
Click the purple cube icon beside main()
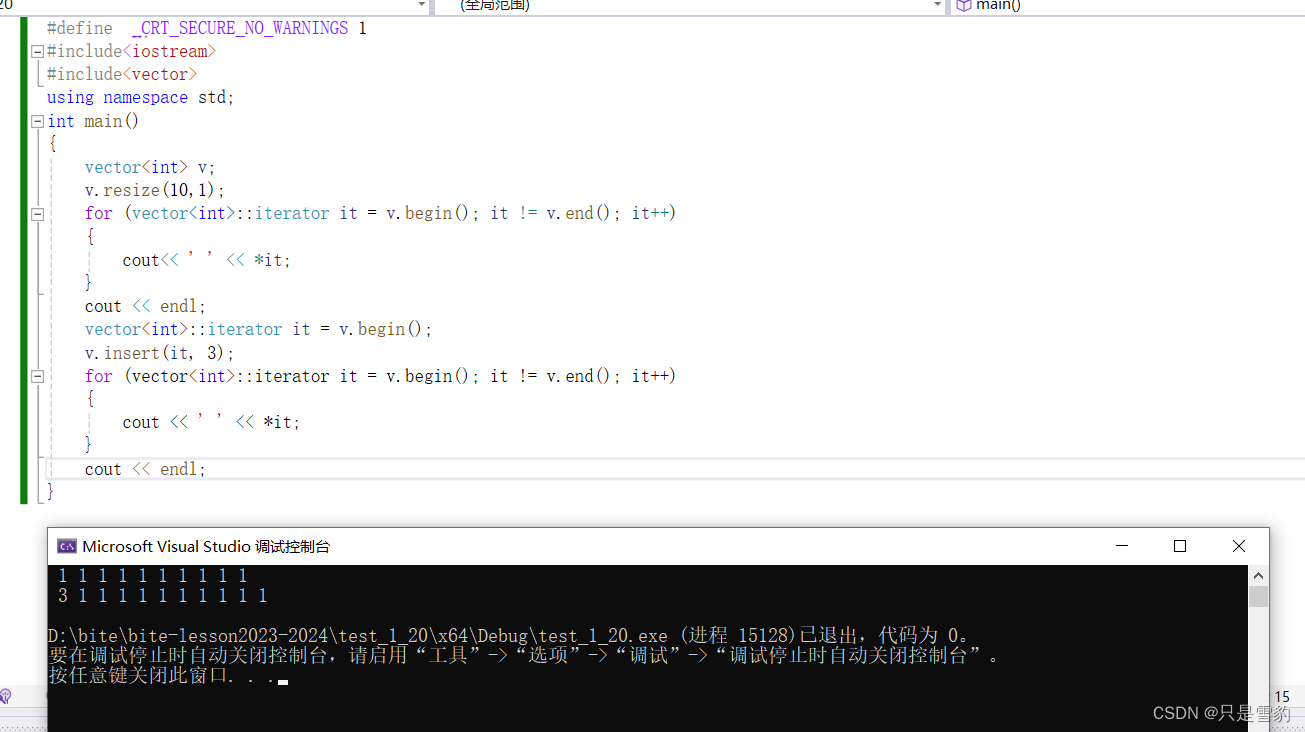coord(963,5)
